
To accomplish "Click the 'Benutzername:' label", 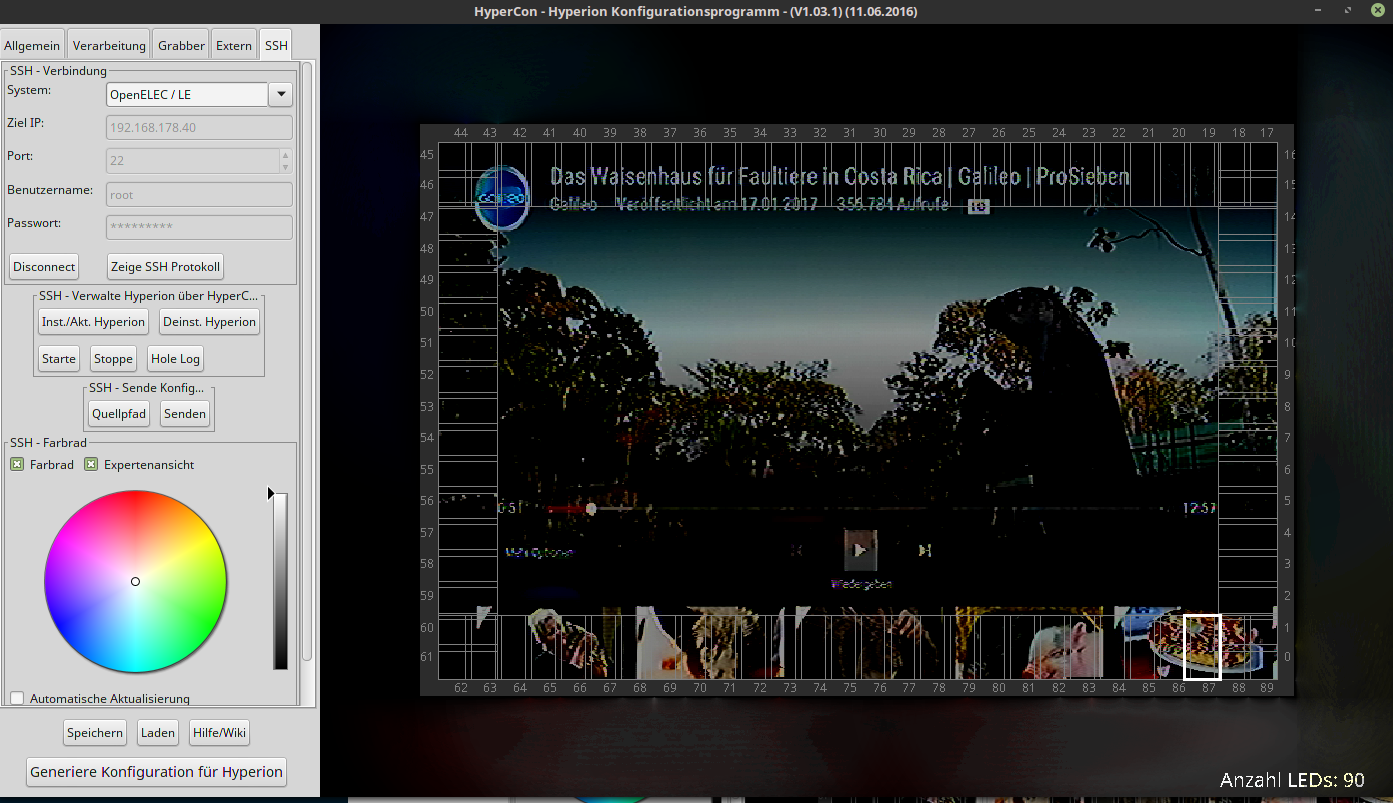I will pos(50,189).
